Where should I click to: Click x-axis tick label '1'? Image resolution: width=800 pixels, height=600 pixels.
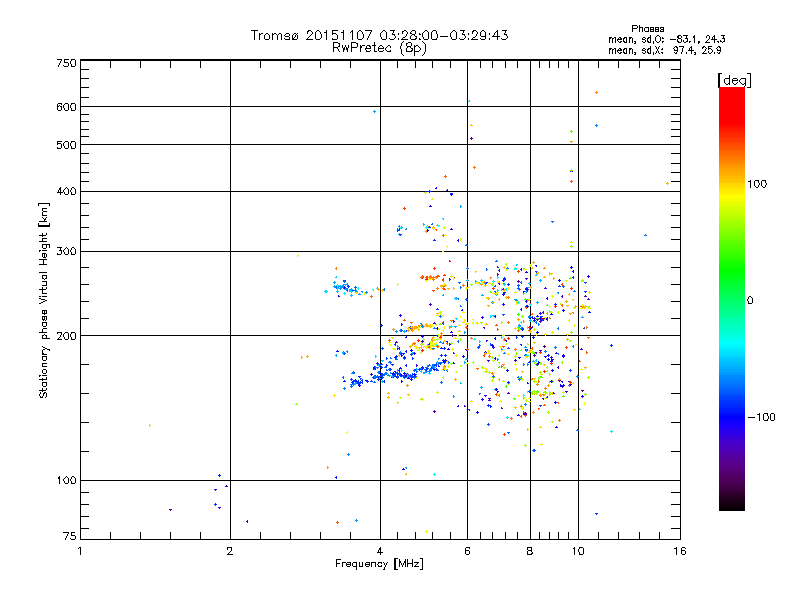click(x=80, y=551)
